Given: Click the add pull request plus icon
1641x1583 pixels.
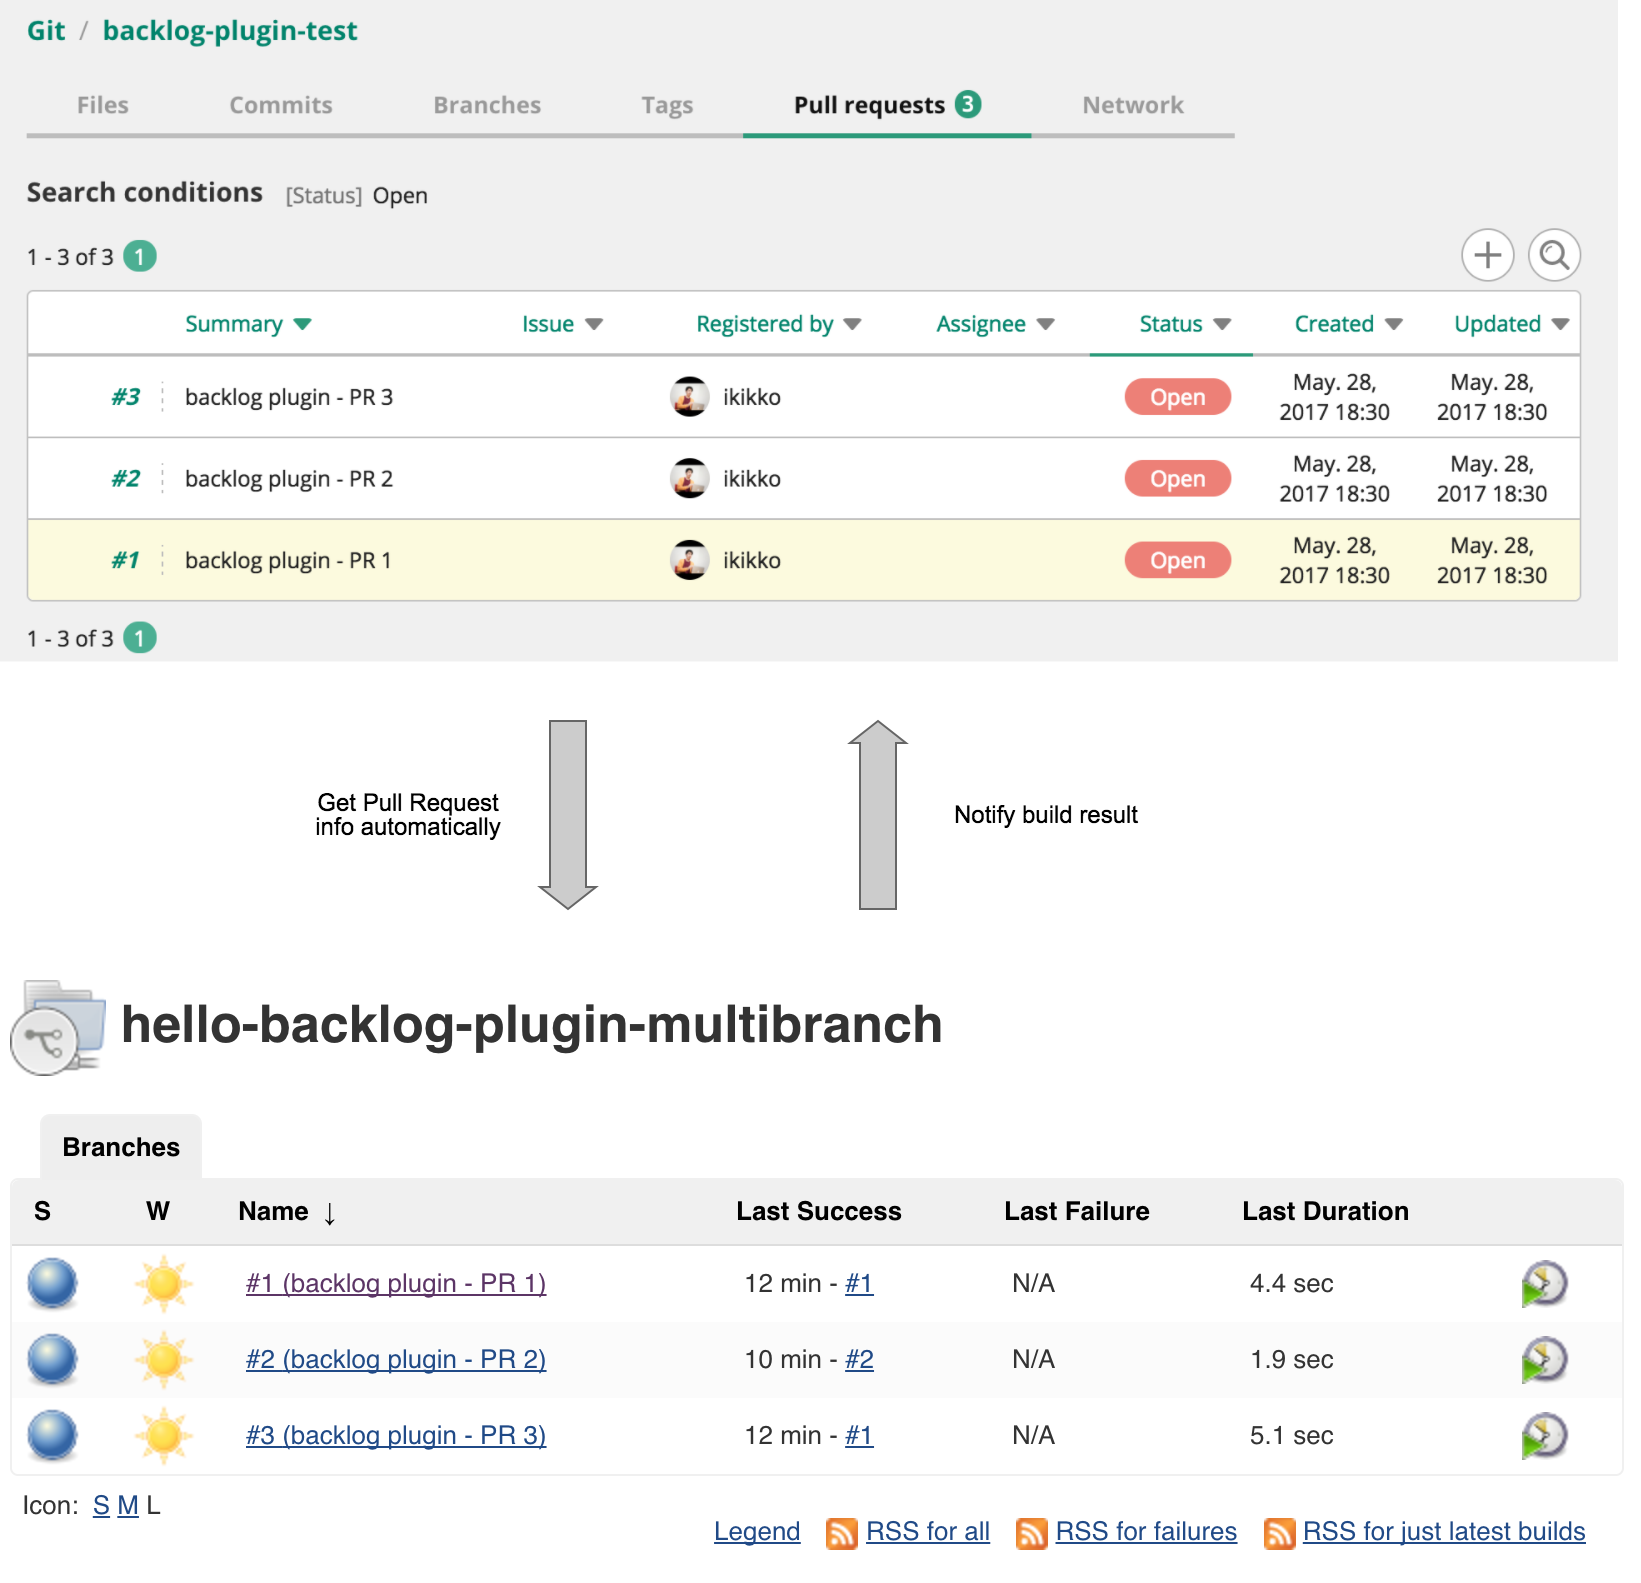Looking at the screenshot, I should click(1487, 256).
